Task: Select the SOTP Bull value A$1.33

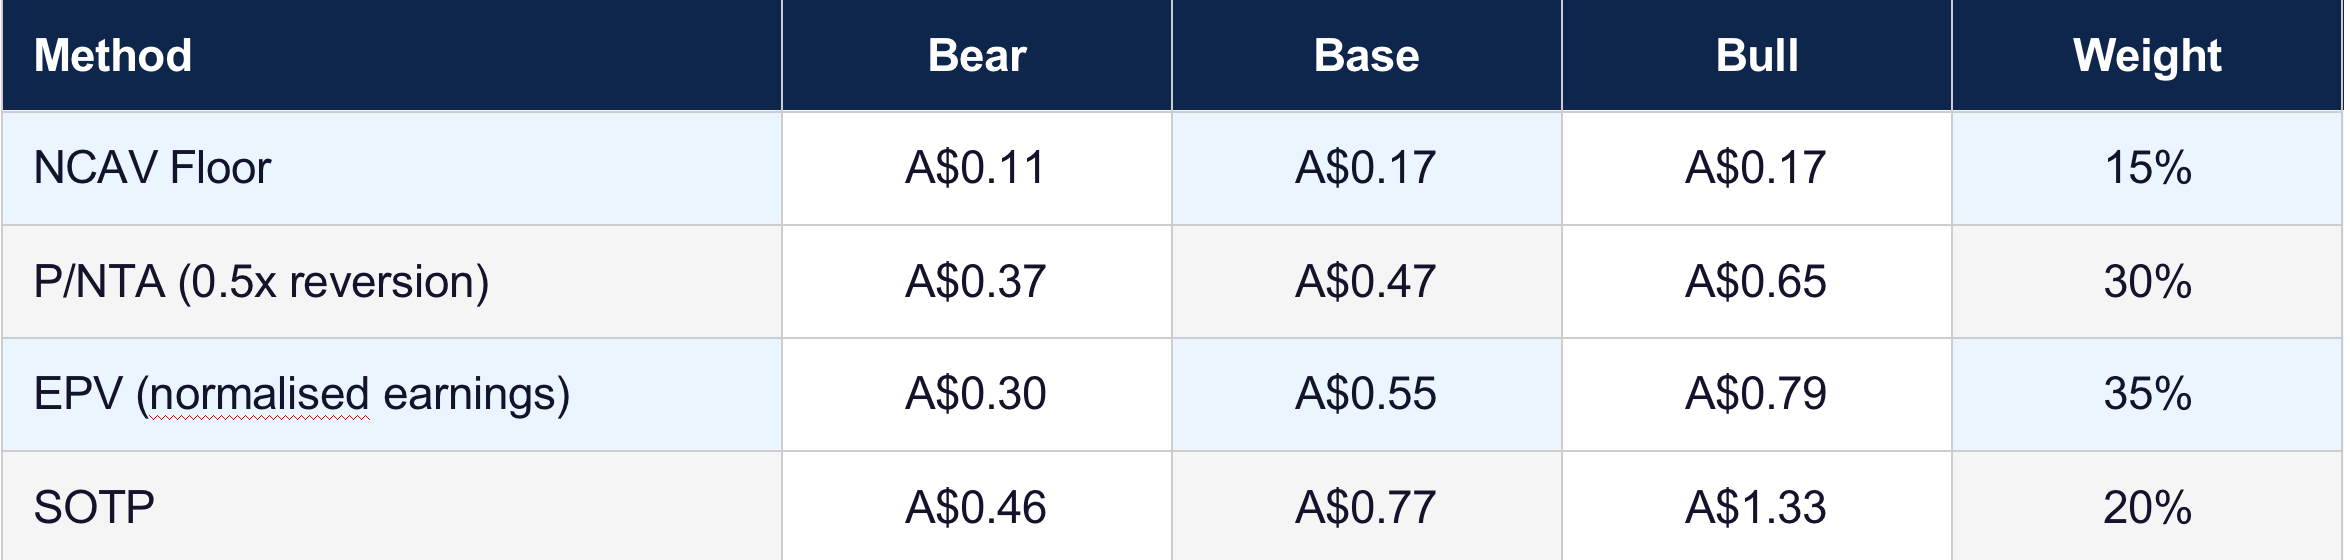Action: click(x=1757, y=507)
